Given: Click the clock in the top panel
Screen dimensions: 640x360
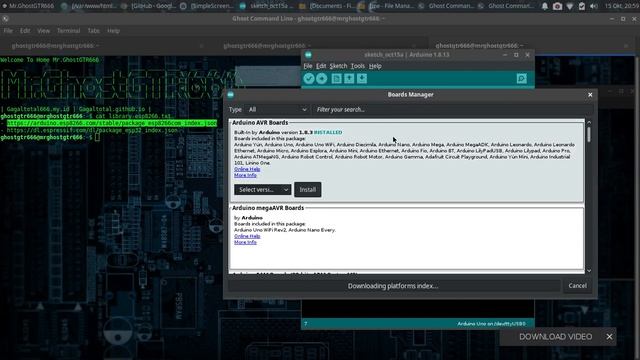Looking at the screenshot, I should click(621, 6).
